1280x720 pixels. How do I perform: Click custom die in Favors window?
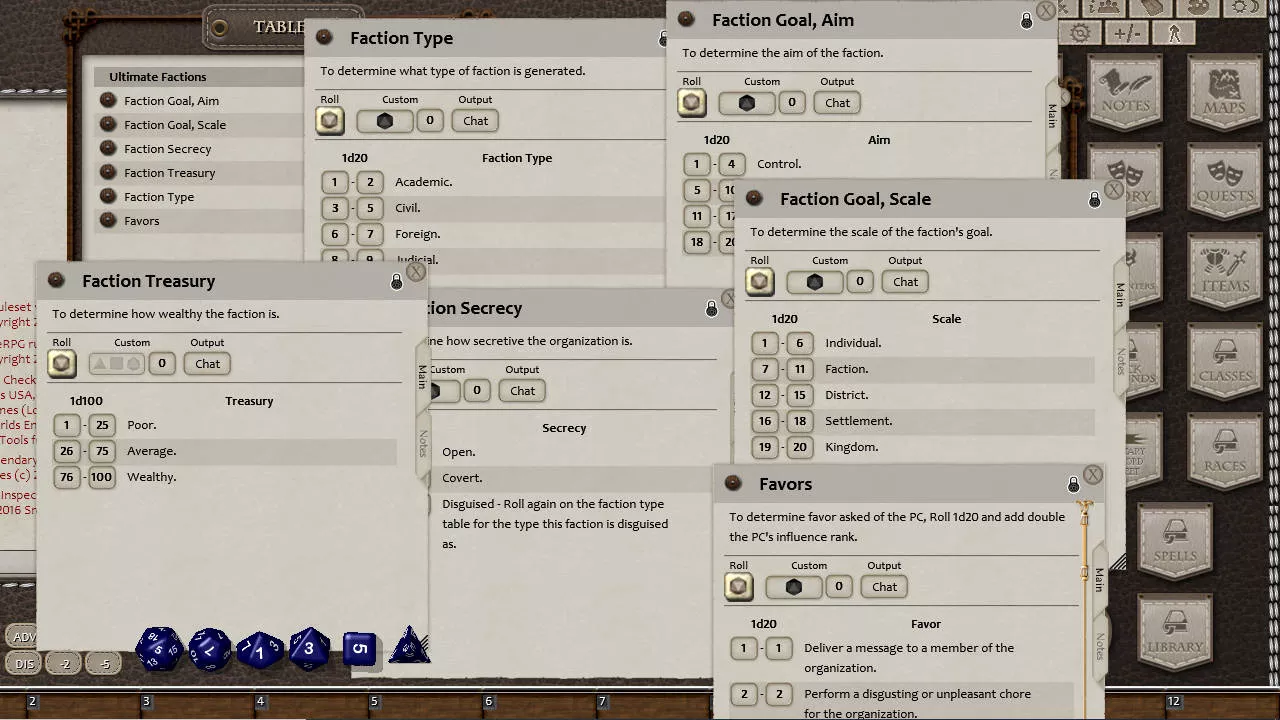pos(794,587)
